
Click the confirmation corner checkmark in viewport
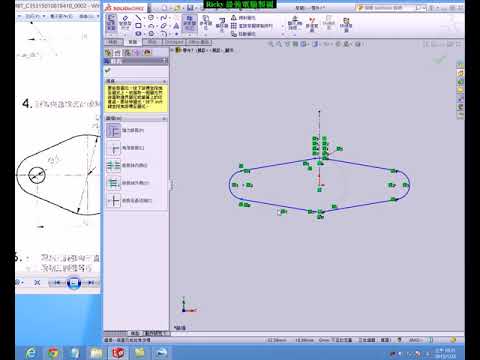coord(439,60)
